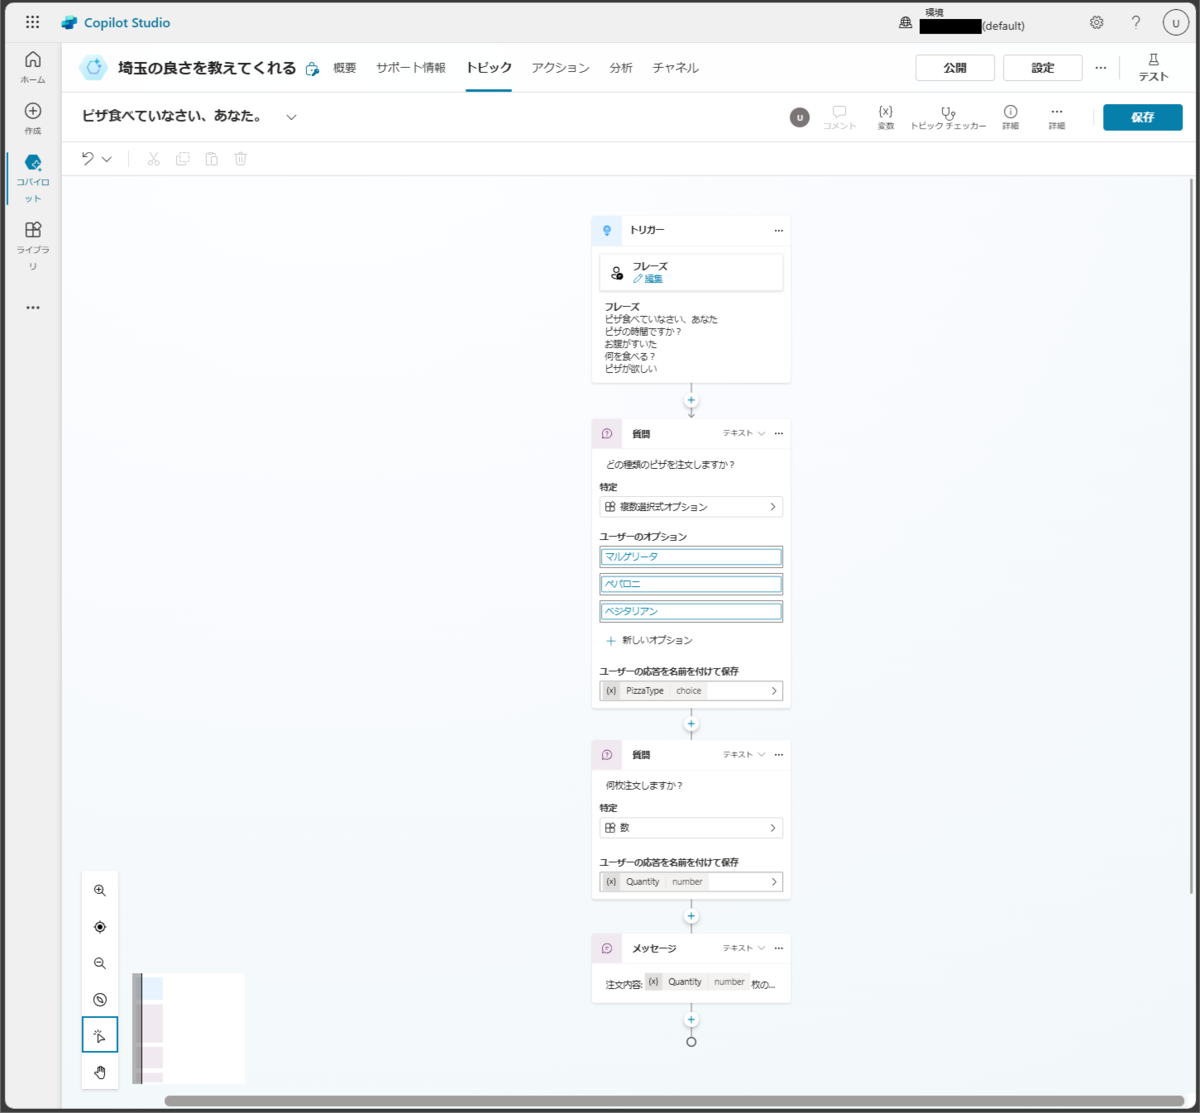Click the 設定 button
Image resolution: width=1200 pixels, height=1113 pixels.
point(1043,68)
